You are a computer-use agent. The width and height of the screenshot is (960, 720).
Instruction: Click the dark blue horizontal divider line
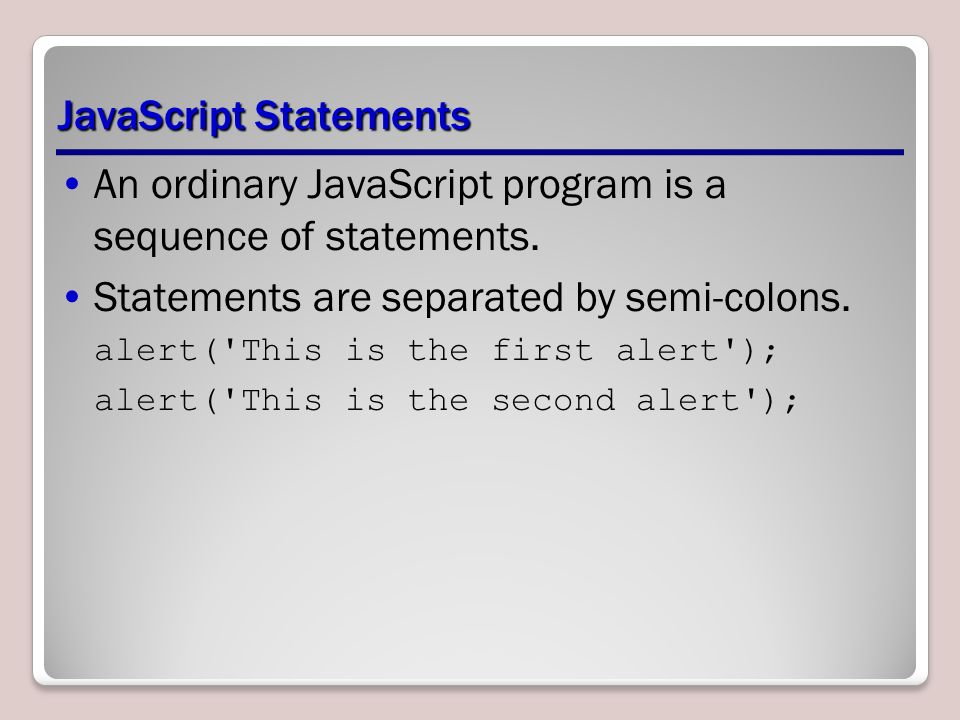[x=479, y=152]
